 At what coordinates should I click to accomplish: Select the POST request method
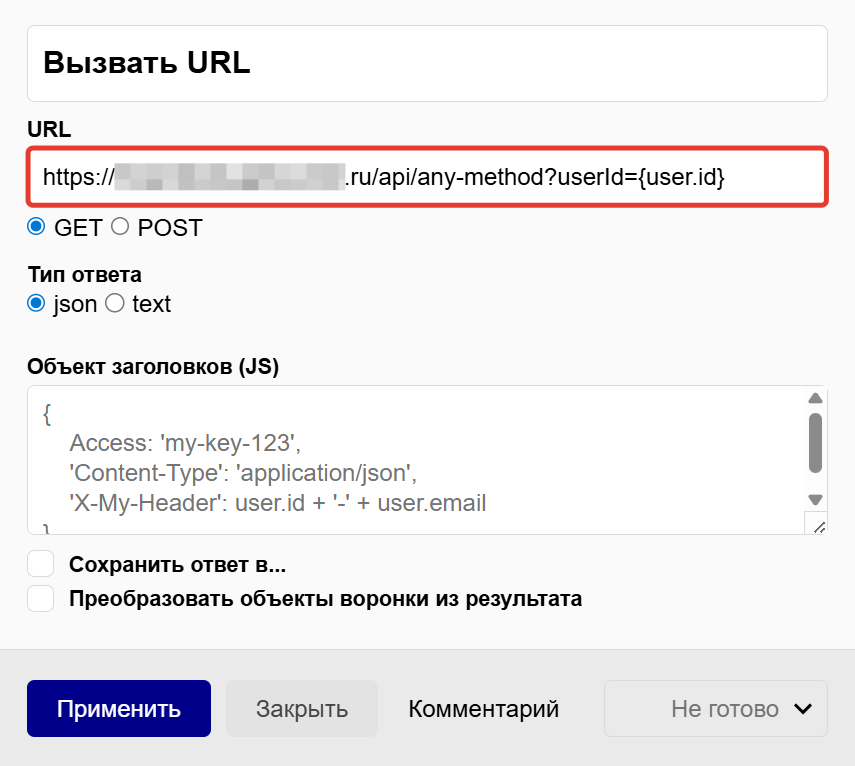click(120, 227)
